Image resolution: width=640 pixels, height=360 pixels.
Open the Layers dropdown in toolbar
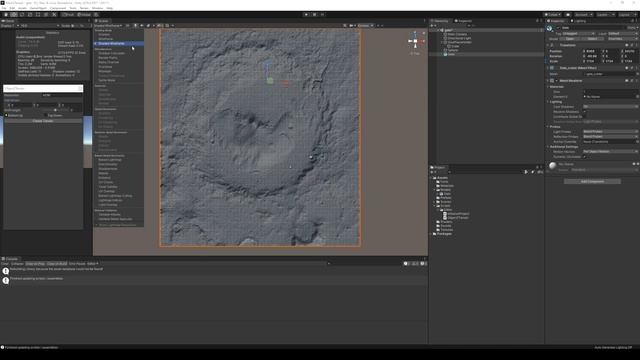click(605, 15)
